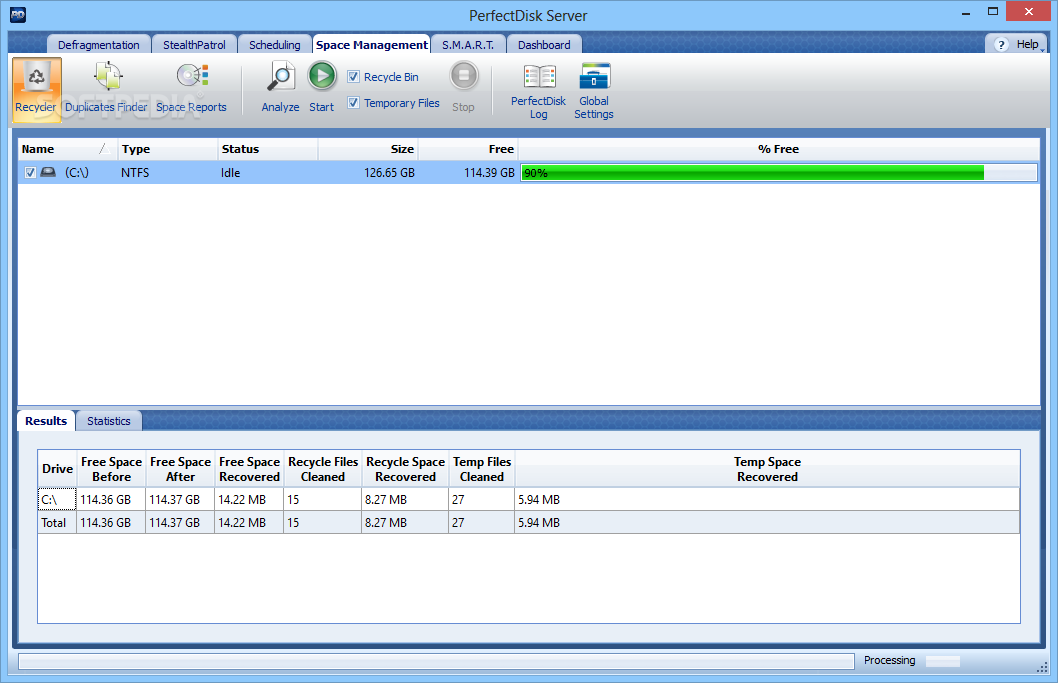Click the Analyze magnifier icon
This screenshot has height=683, width=1058.
click(x=281, y=76)
